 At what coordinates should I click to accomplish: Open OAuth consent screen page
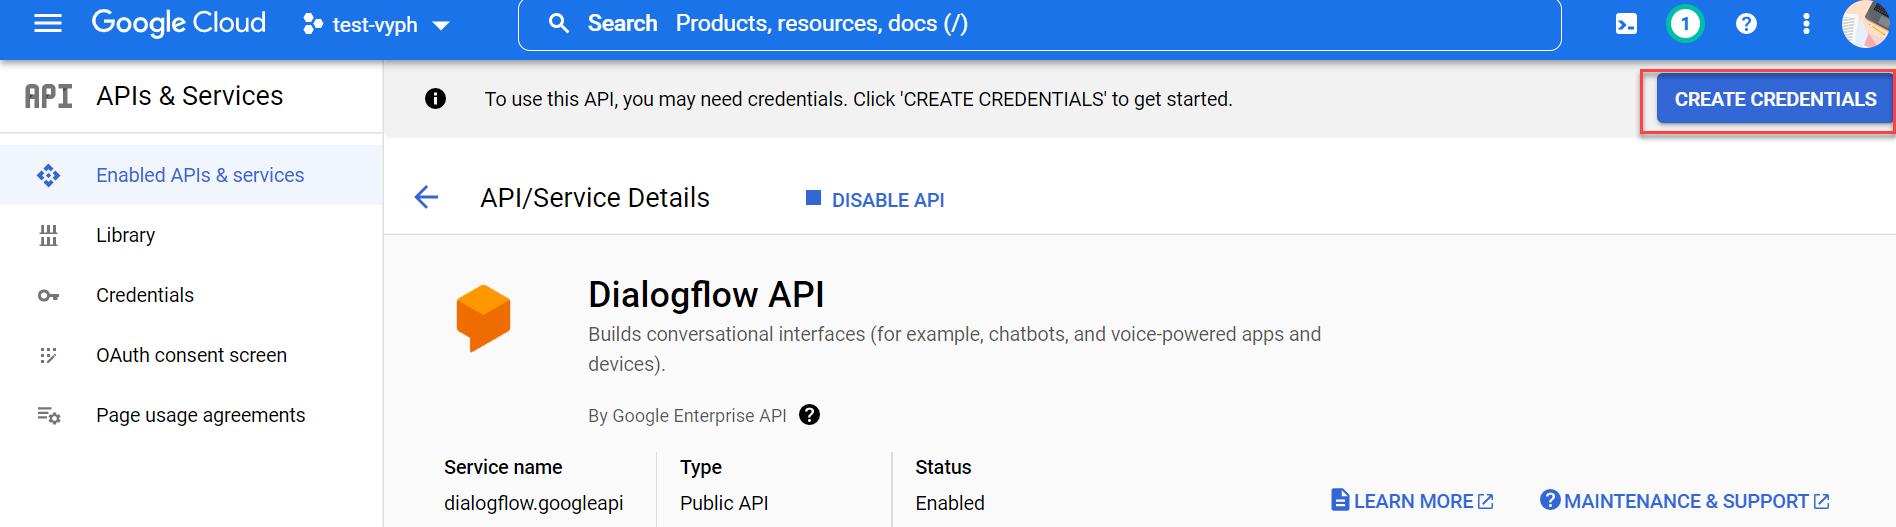191,355
